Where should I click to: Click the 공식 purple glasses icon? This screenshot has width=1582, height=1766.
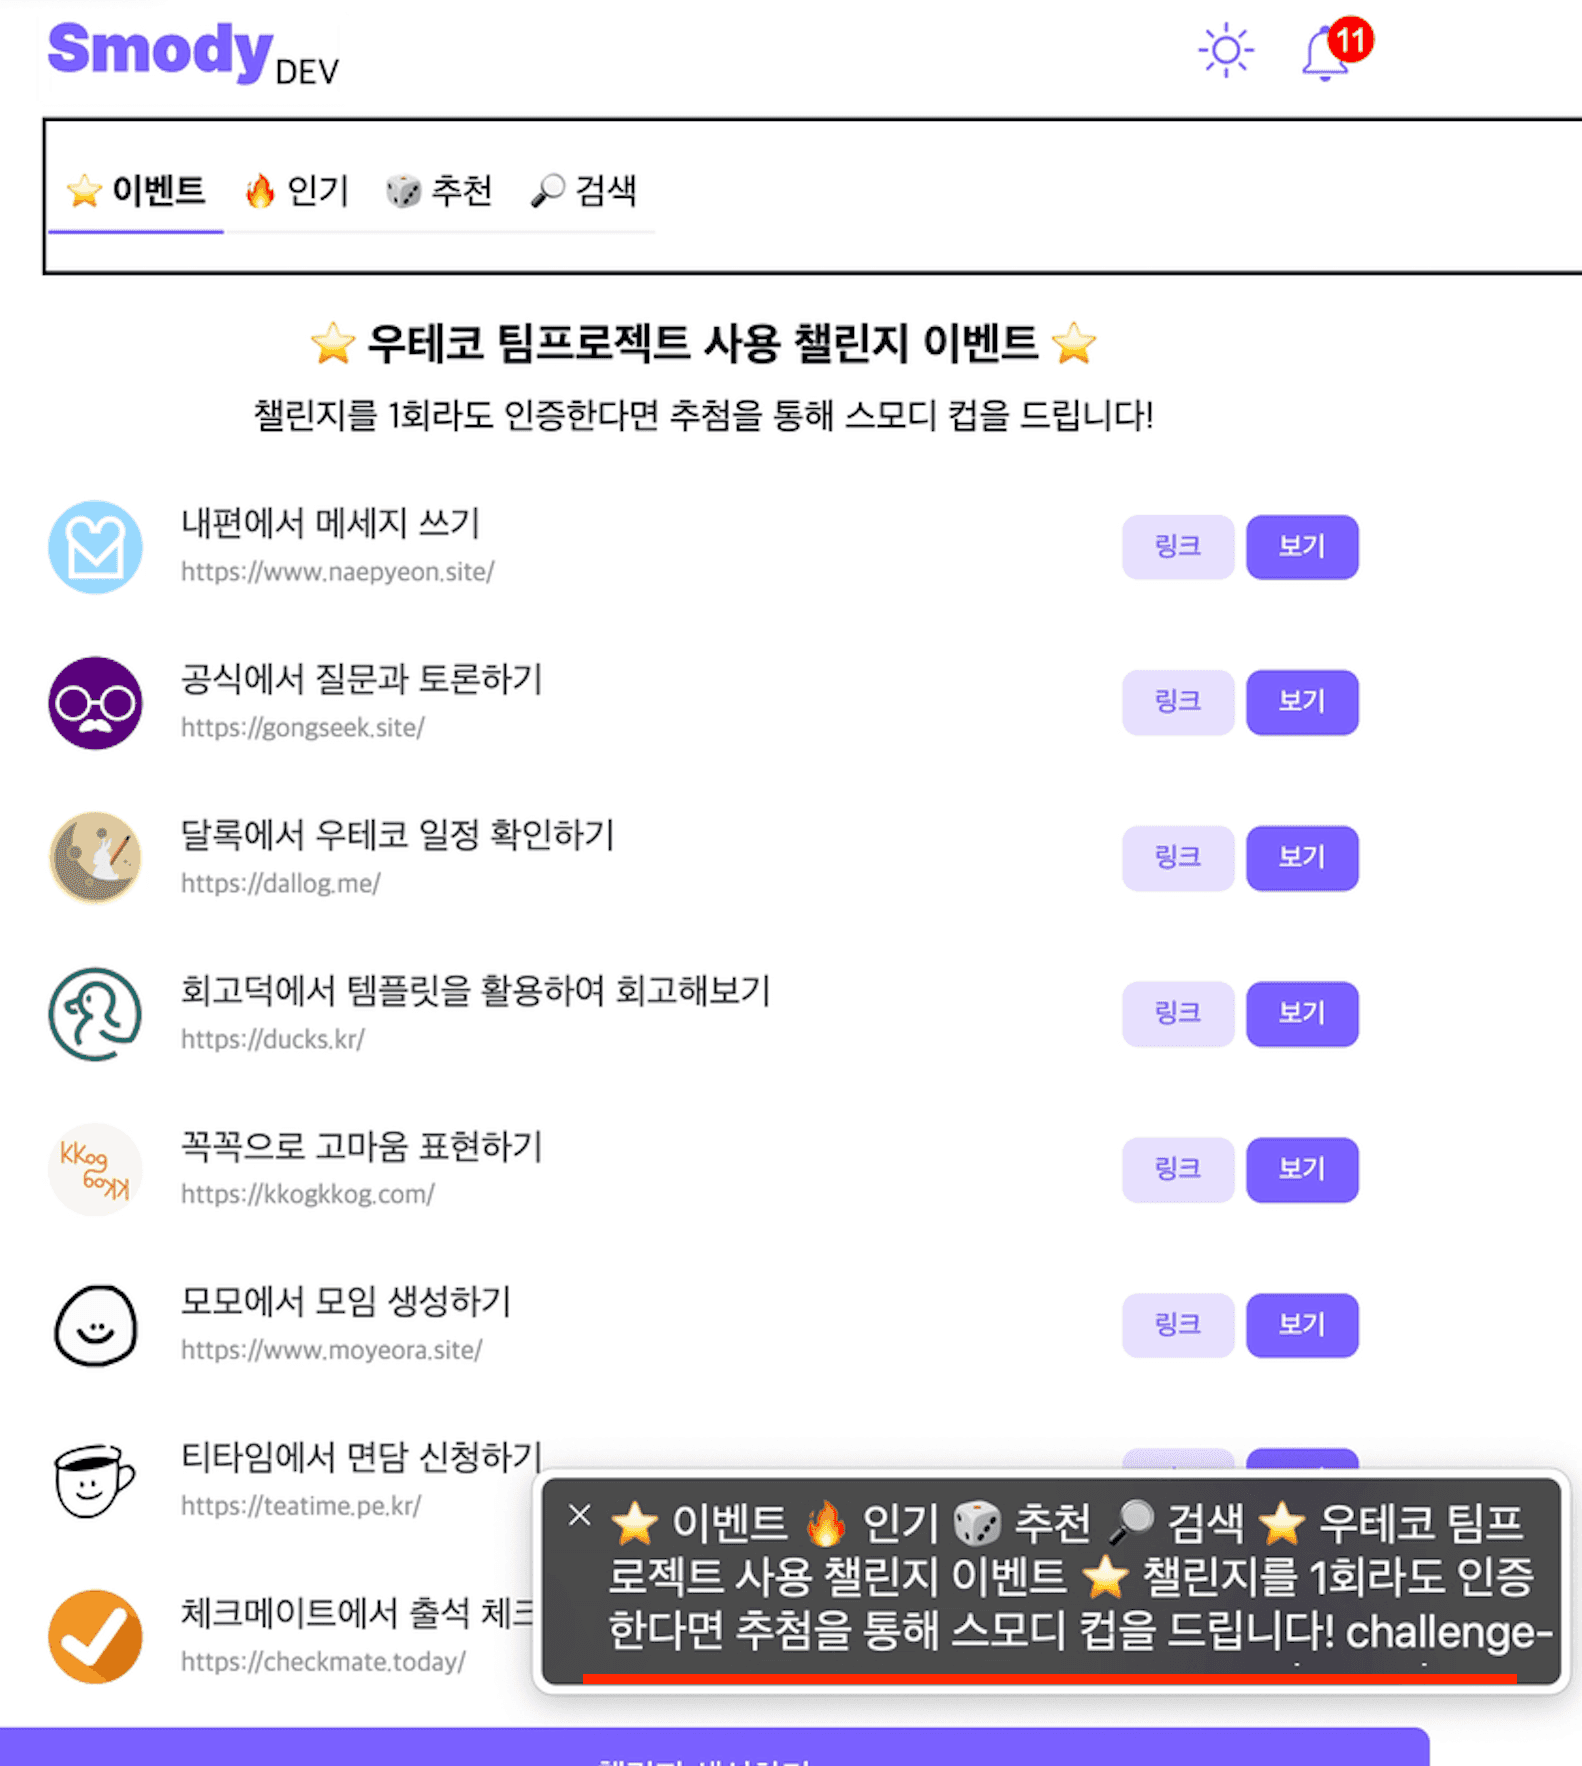[95, 703]
